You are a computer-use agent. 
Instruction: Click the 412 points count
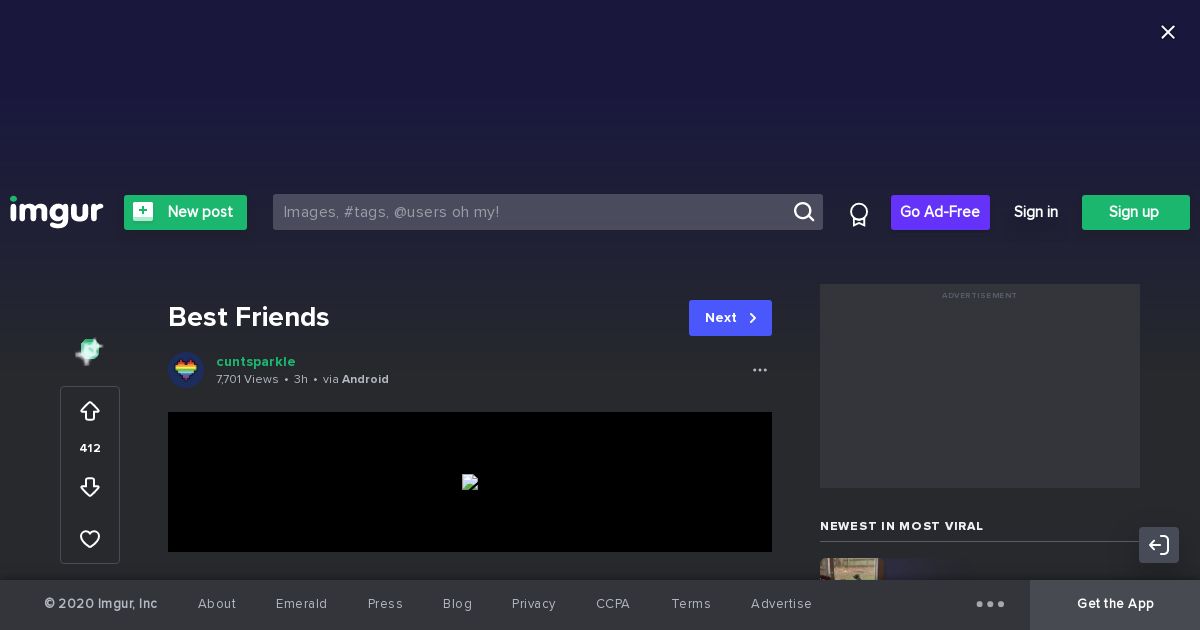point(90,448)
